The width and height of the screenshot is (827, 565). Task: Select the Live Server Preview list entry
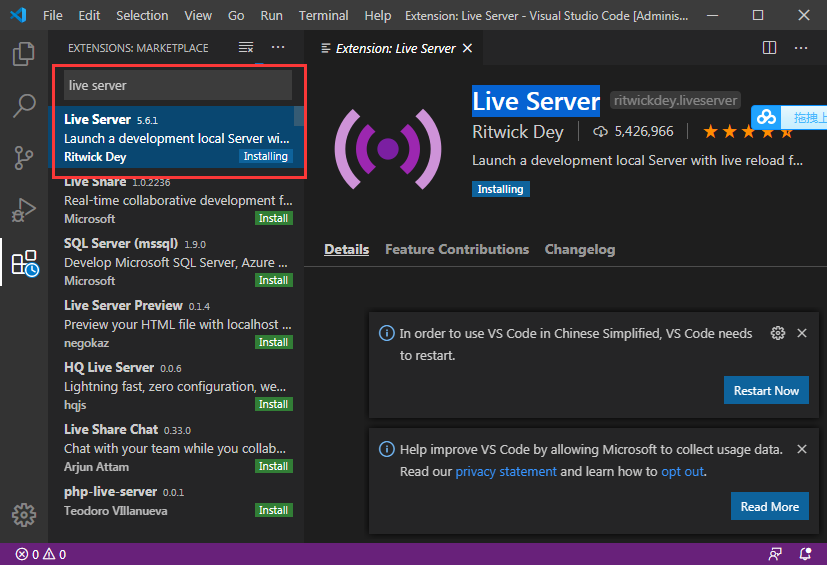click(x=176, y=324)
